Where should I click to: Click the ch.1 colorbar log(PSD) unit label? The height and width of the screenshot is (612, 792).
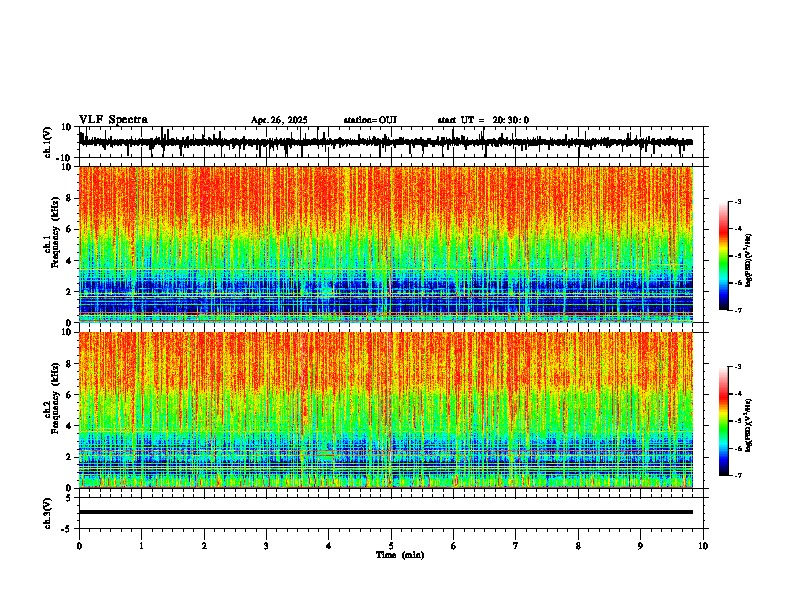(749, 261)
